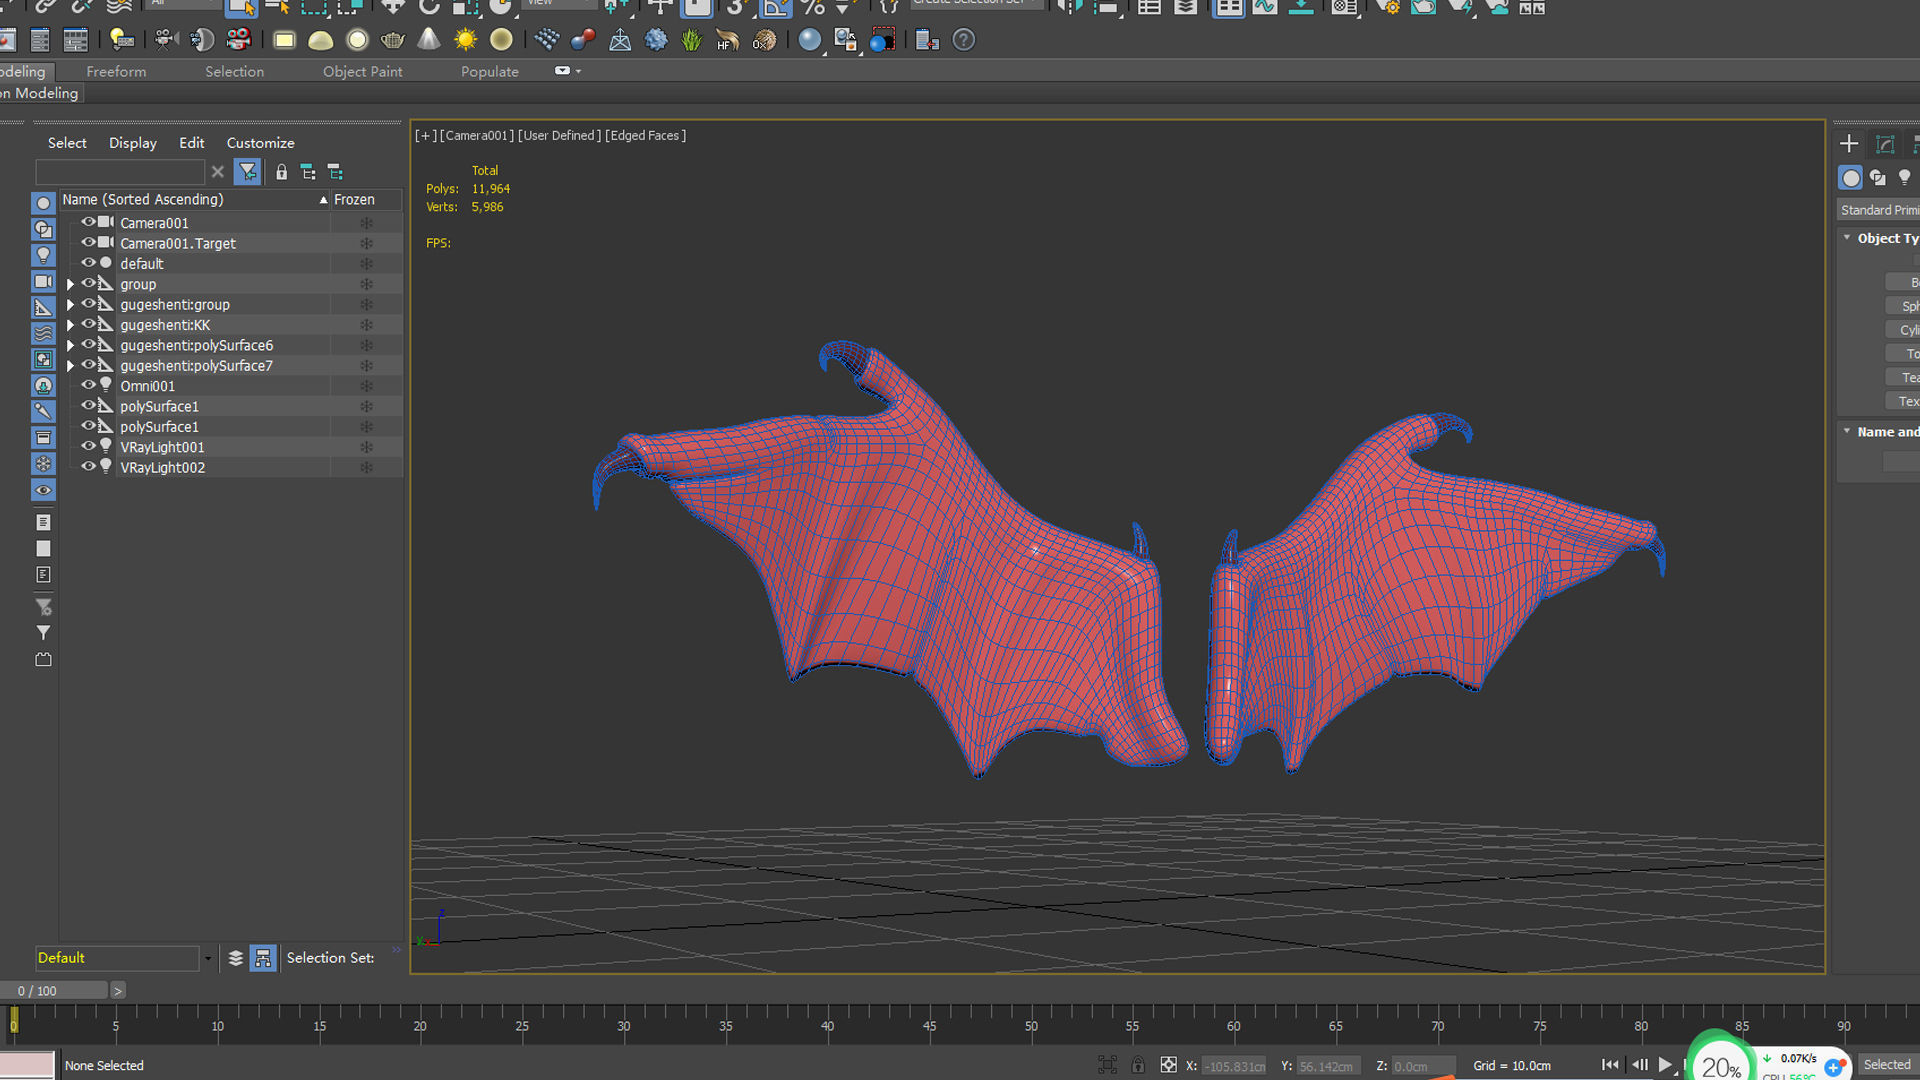Click the sun daylight system icon
1920x1080 pixels.
coord(465,40)
